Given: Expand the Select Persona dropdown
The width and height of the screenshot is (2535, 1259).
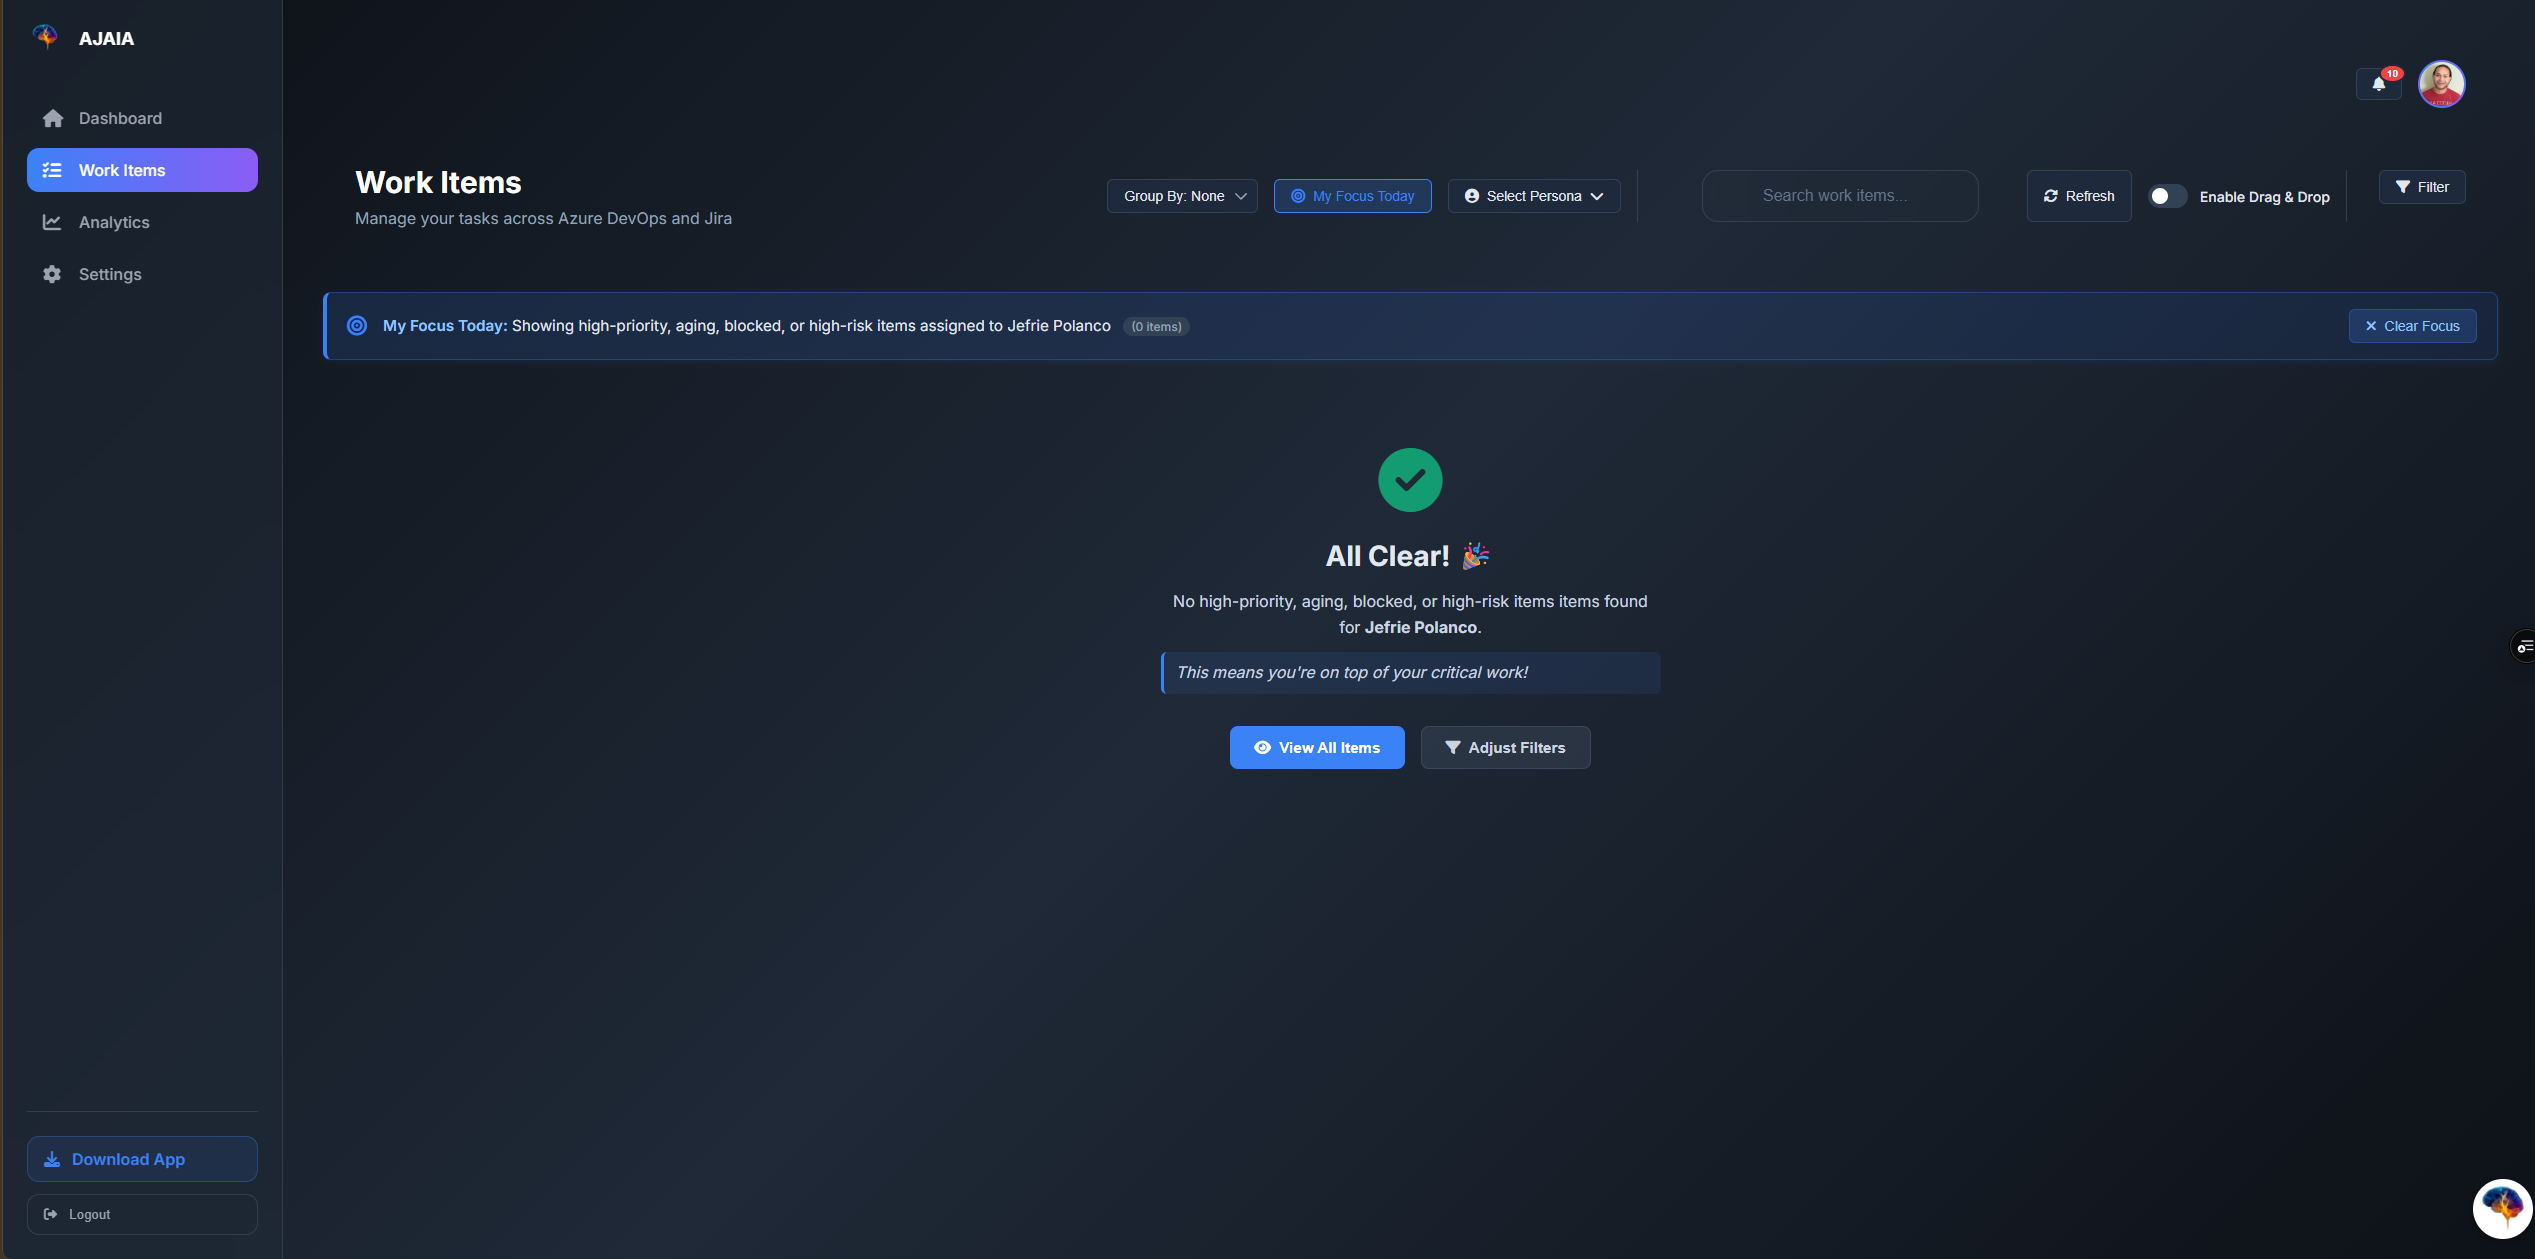Looking at the screenshot, I should [x=1533, y=196].
